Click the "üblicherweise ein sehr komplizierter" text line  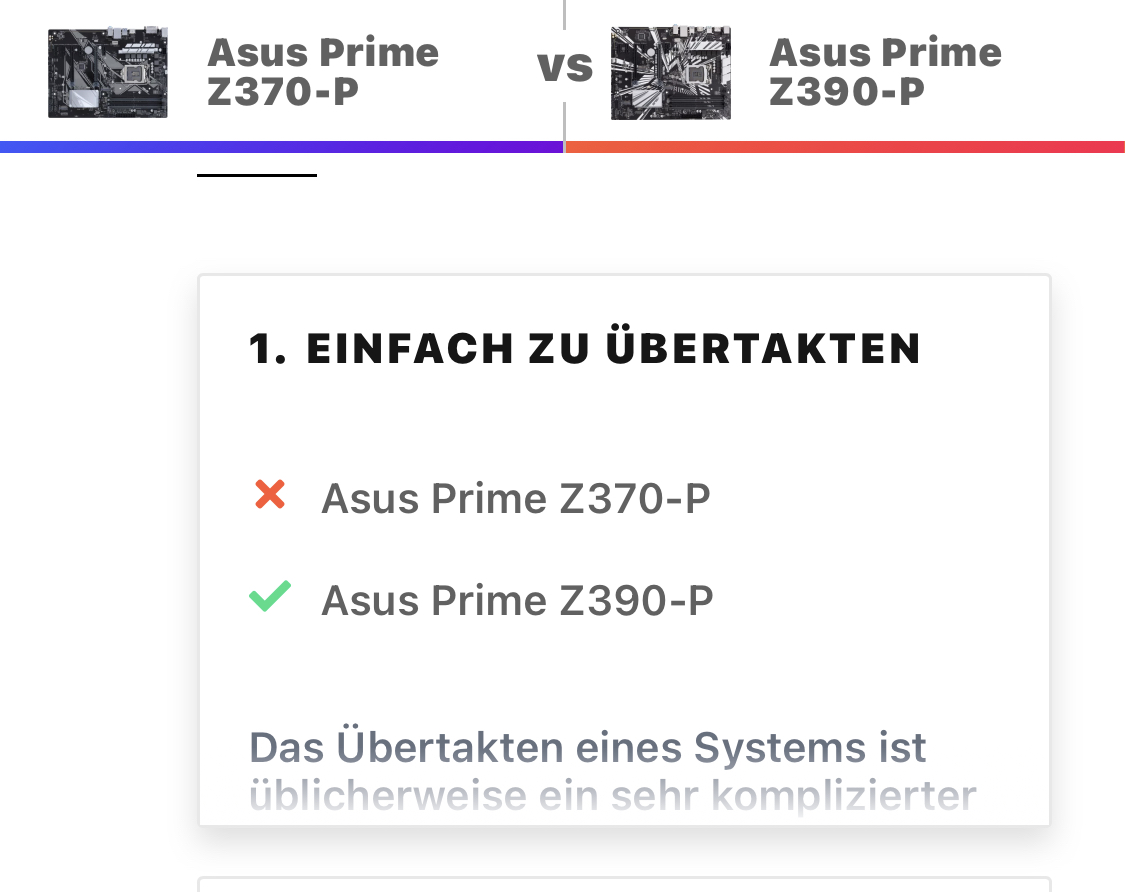coord(612,796)
